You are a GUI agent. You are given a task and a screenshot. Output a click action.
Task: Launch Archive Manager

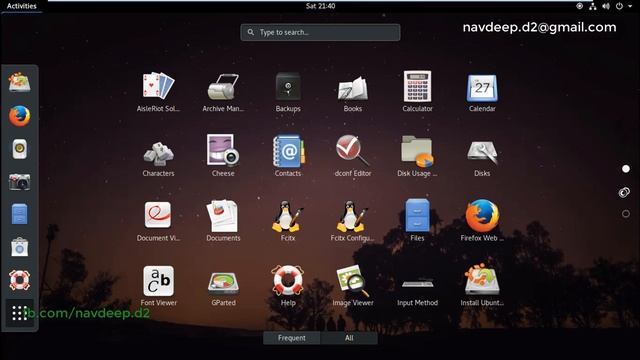tap(223, 92)
